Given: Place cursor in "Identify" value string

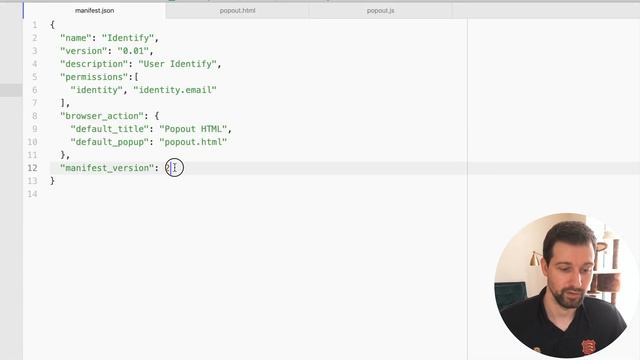Looking at the screenshot, I should coord(128,38).
